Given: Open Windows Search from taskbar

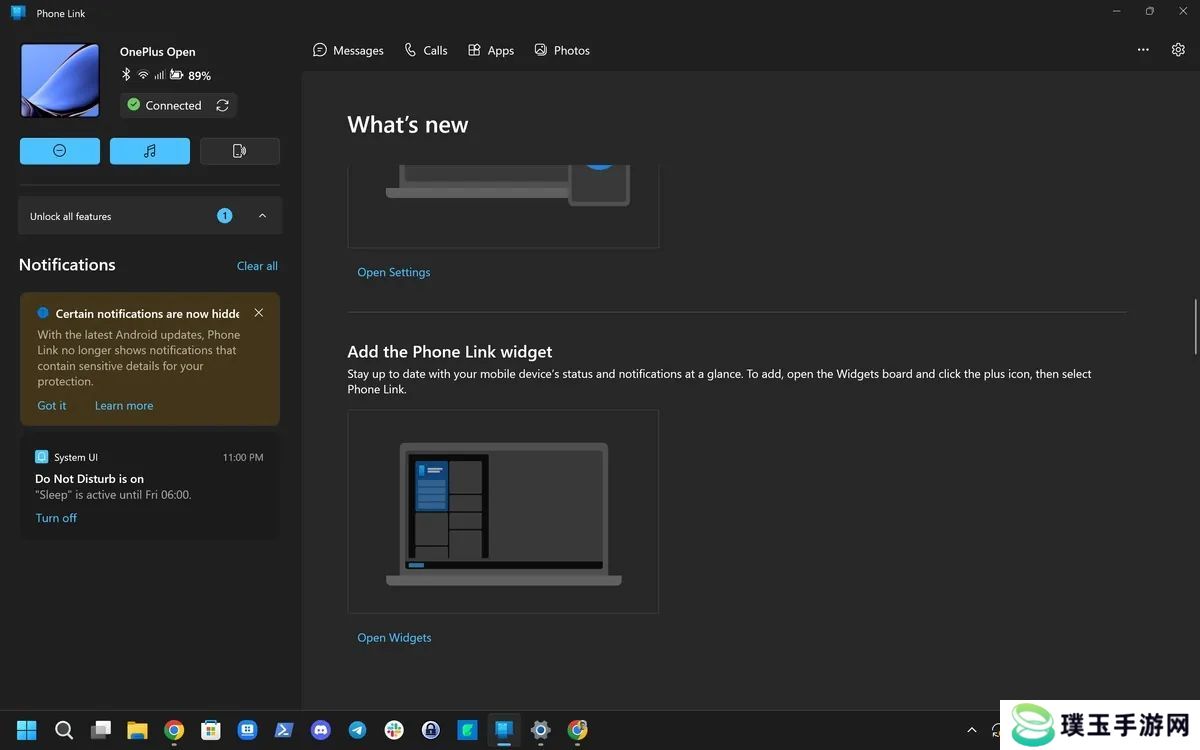Looking at the screenshot, I should point(64,730).
